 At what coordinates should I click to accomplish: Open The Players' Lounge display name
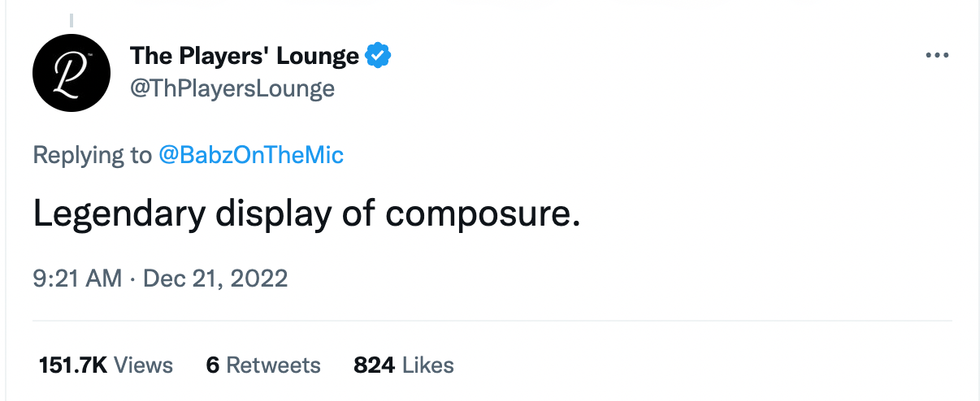244,56
